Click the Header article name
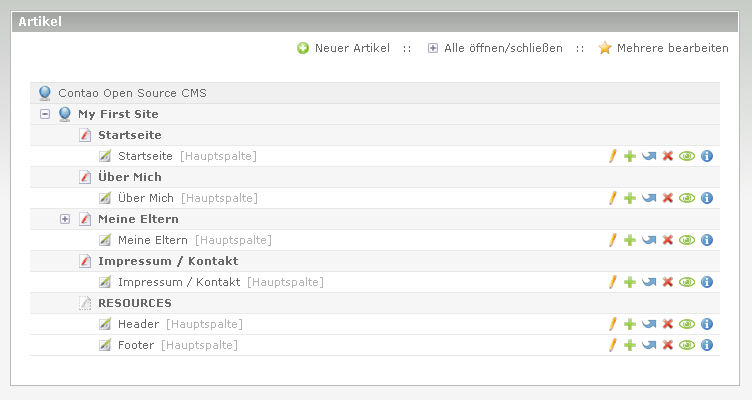The width and height of the screenshot is (752, 400). (138, 324)
